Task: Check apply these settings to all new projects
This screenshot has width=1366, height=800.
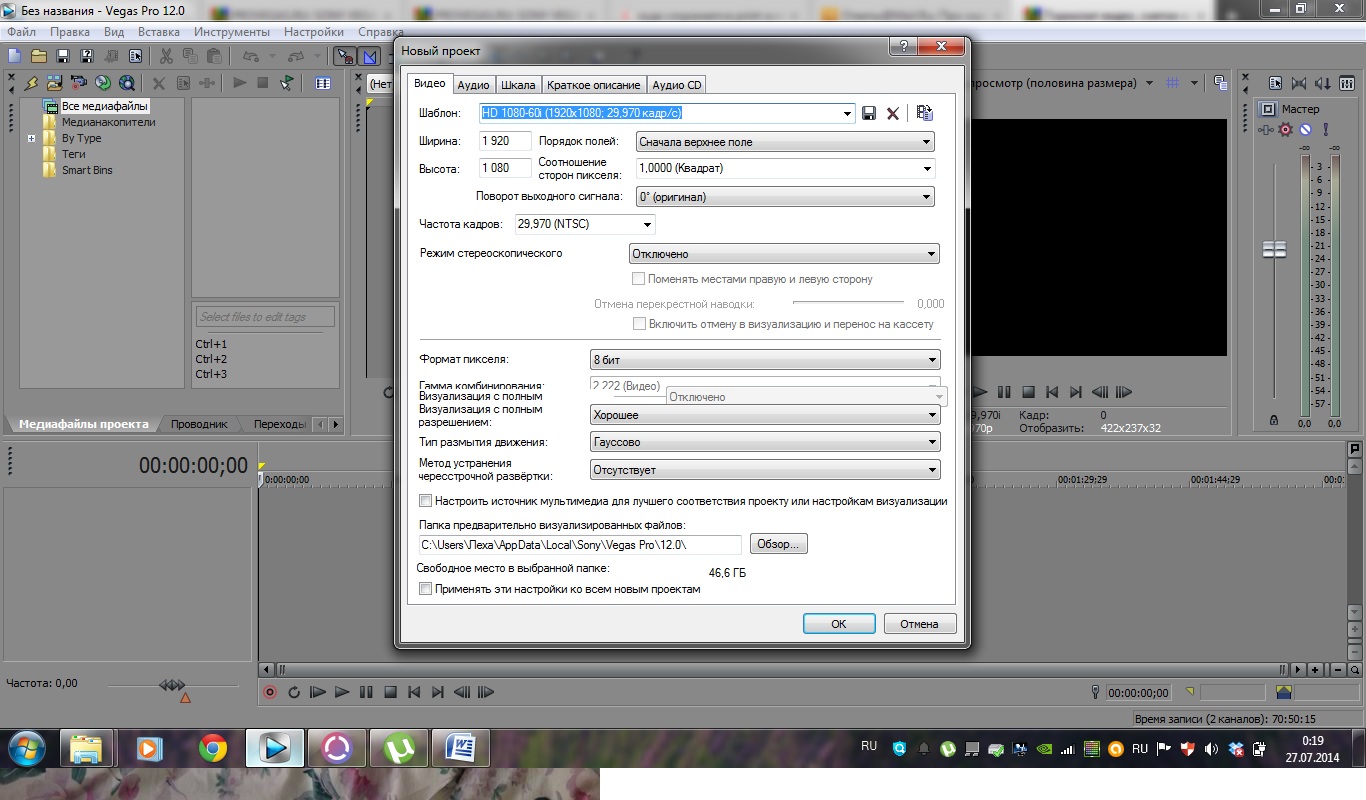Action: tap(425, 589)
